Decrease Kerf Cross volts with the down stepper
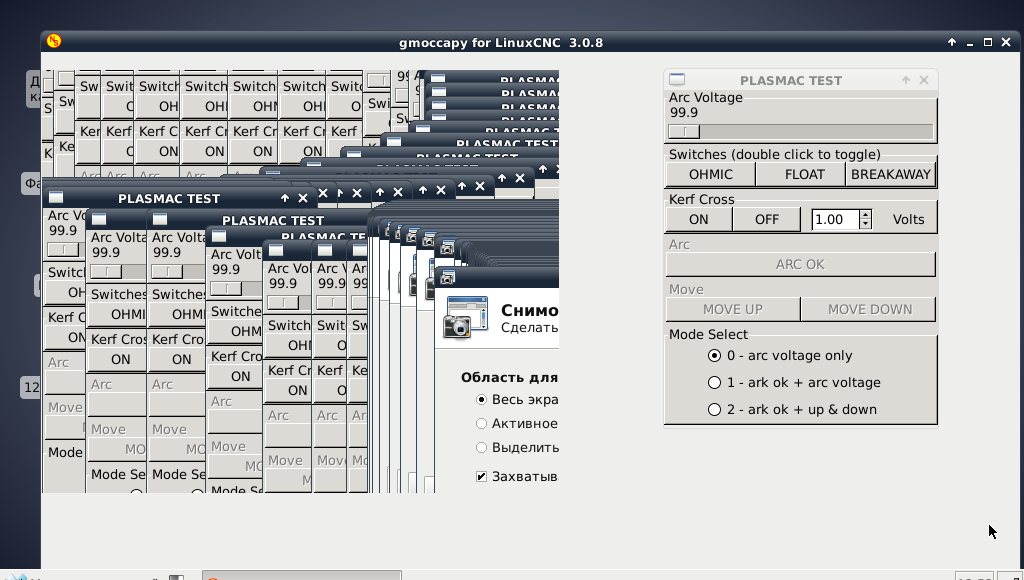 (865, 224)
